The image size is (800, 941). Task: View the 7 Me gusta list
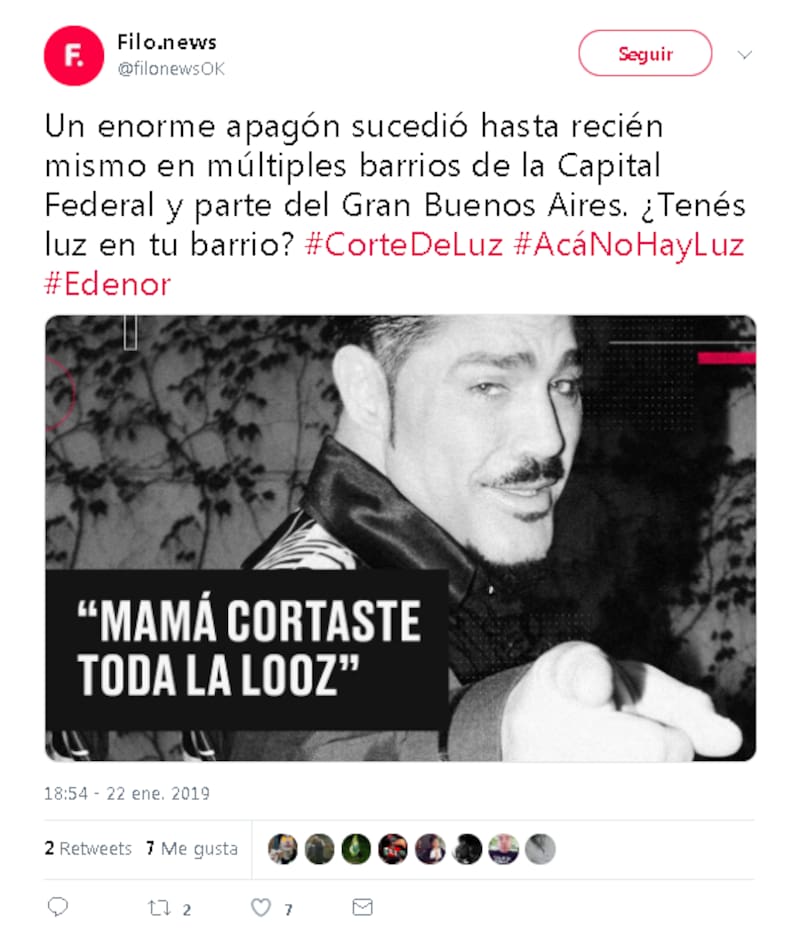[x=192, y=849]
